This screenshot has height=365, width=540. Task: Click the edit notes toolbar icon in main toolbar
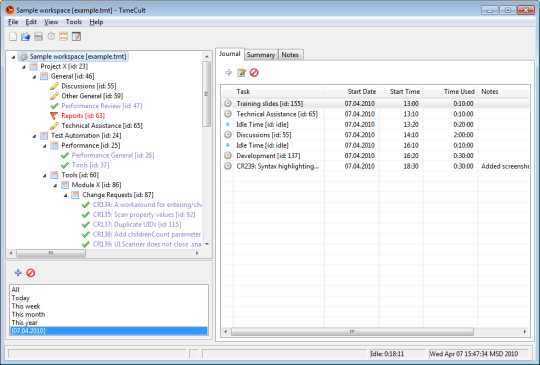76,36
